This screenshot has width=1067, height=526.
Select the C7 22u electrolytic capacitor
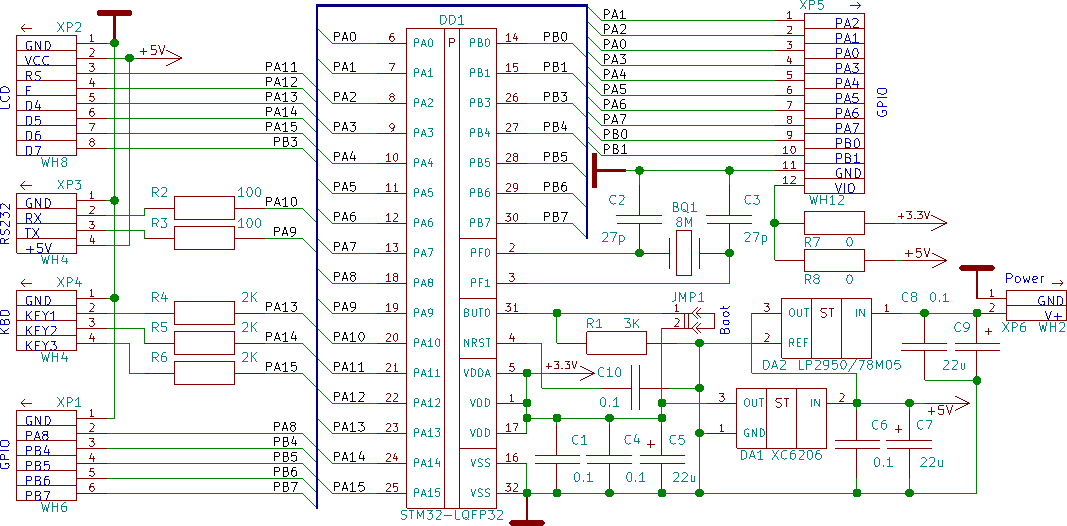click(908, 444)
